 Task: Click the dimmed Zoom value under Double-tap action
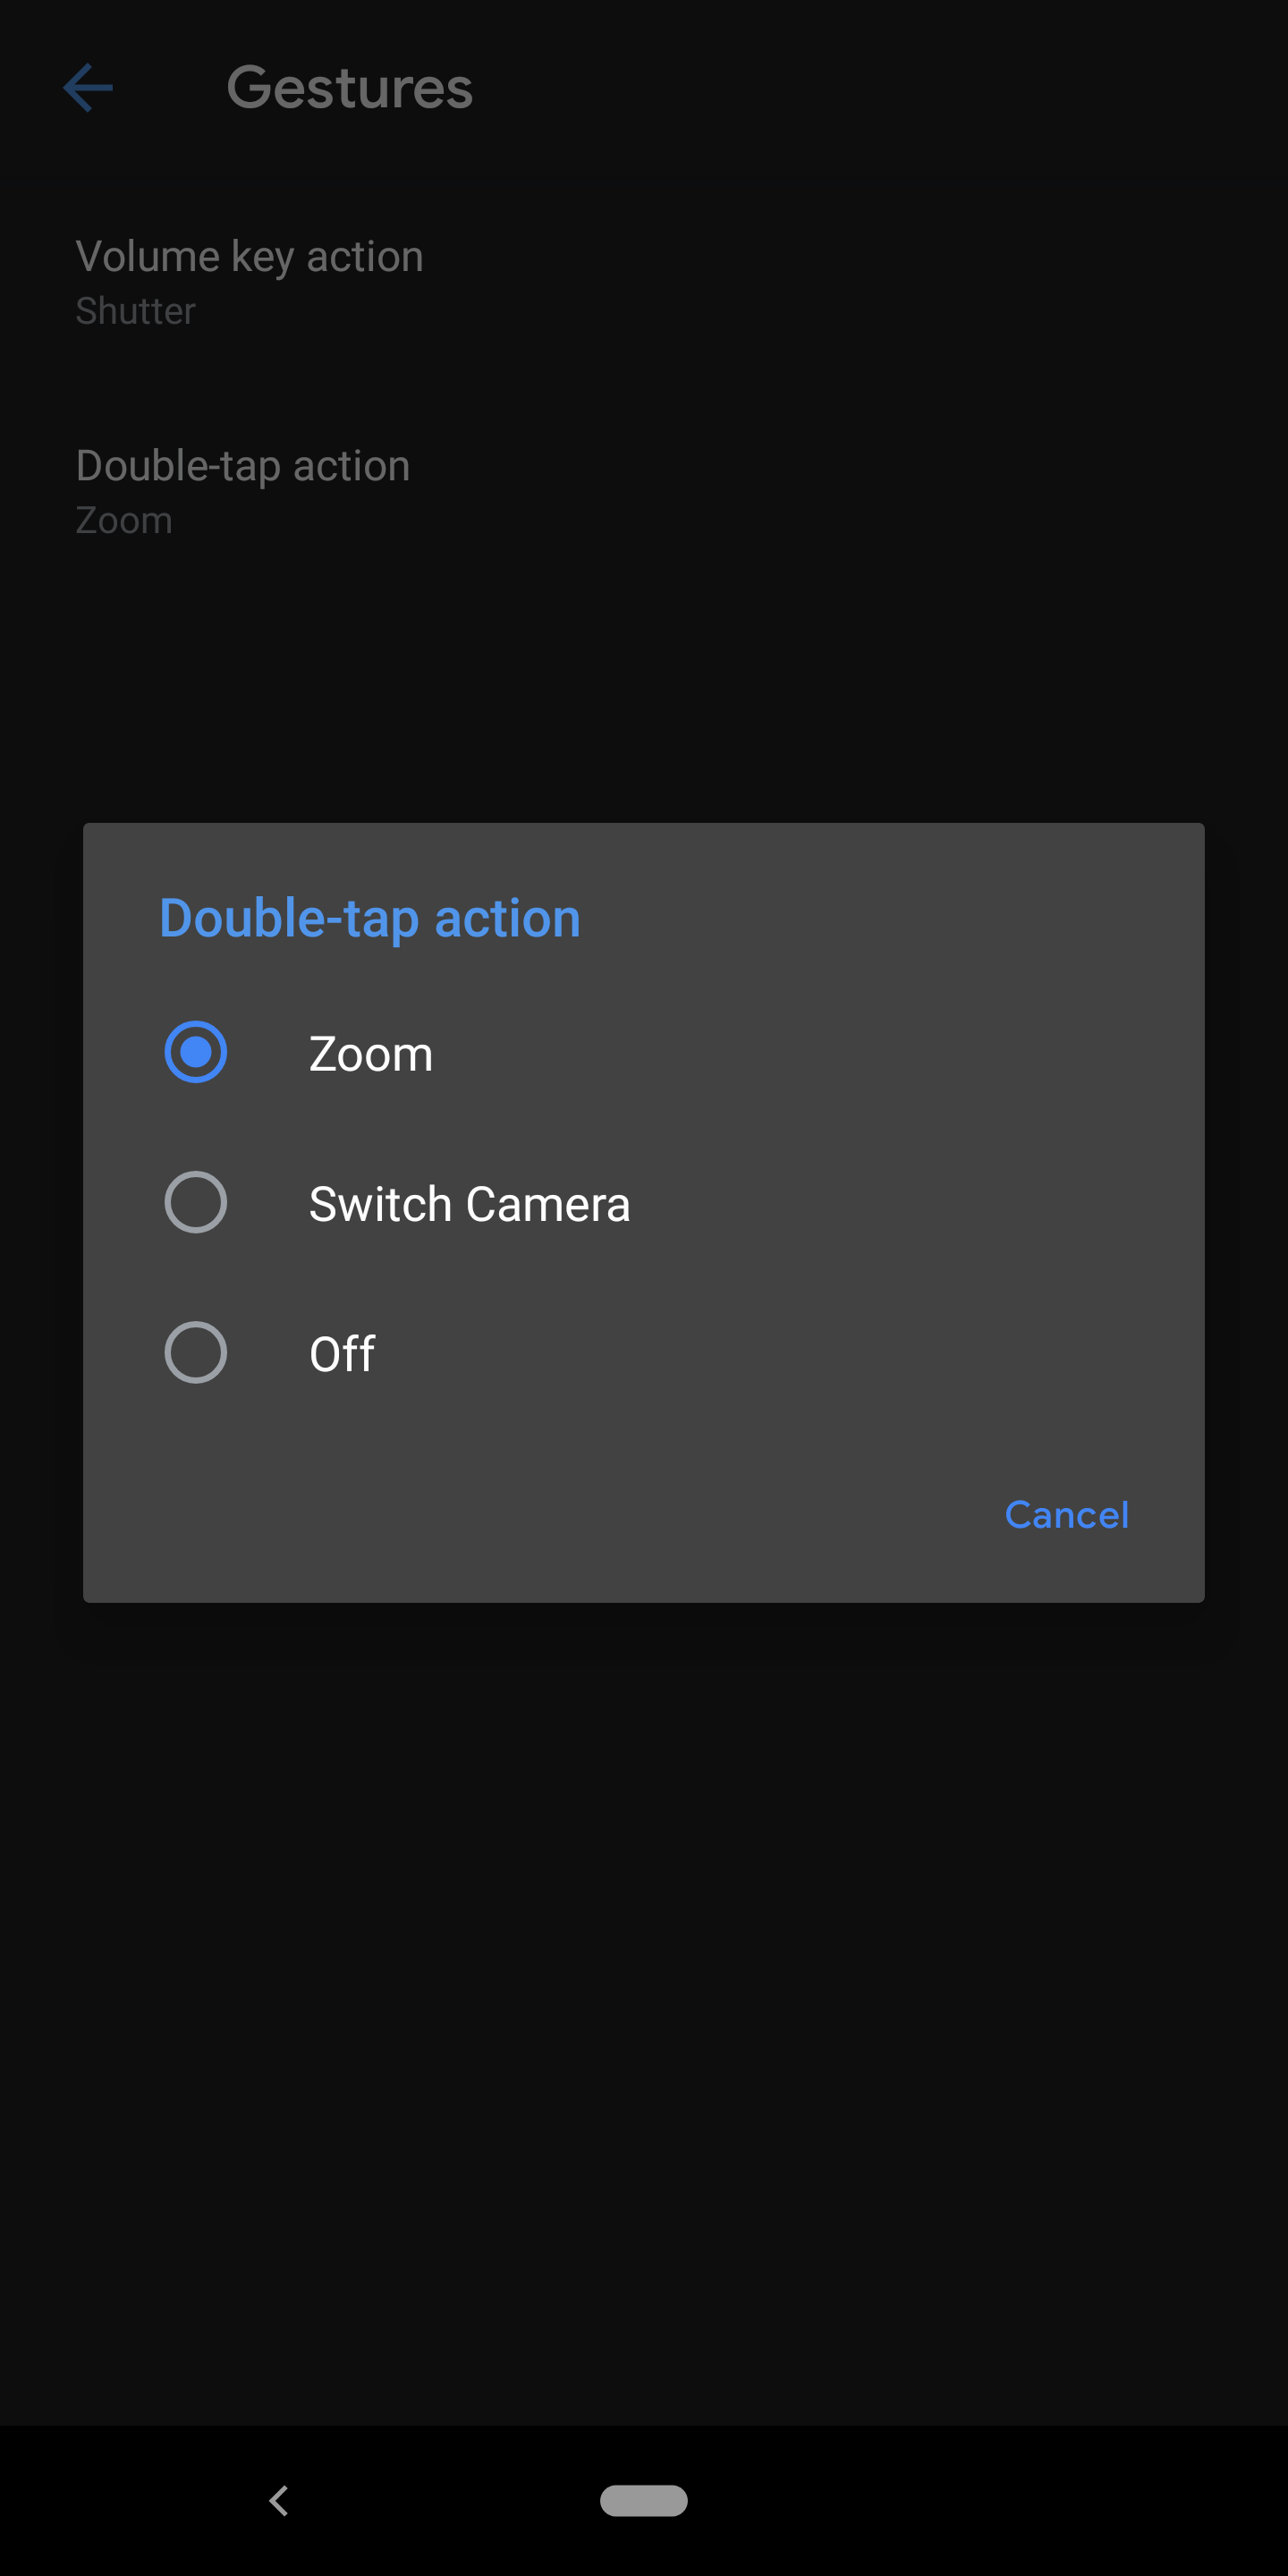(124, 520)
